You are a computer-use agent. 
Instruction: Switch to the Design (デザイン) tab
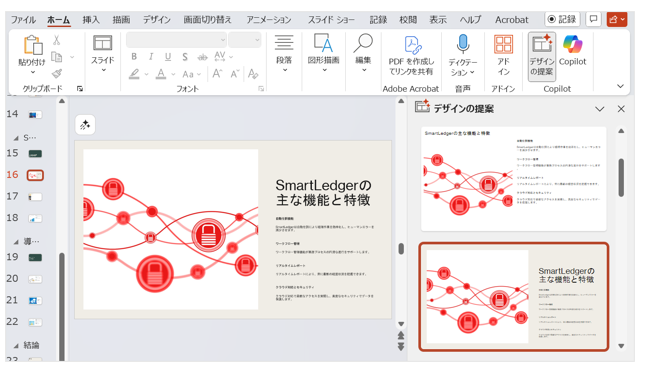tap(157, 20)
